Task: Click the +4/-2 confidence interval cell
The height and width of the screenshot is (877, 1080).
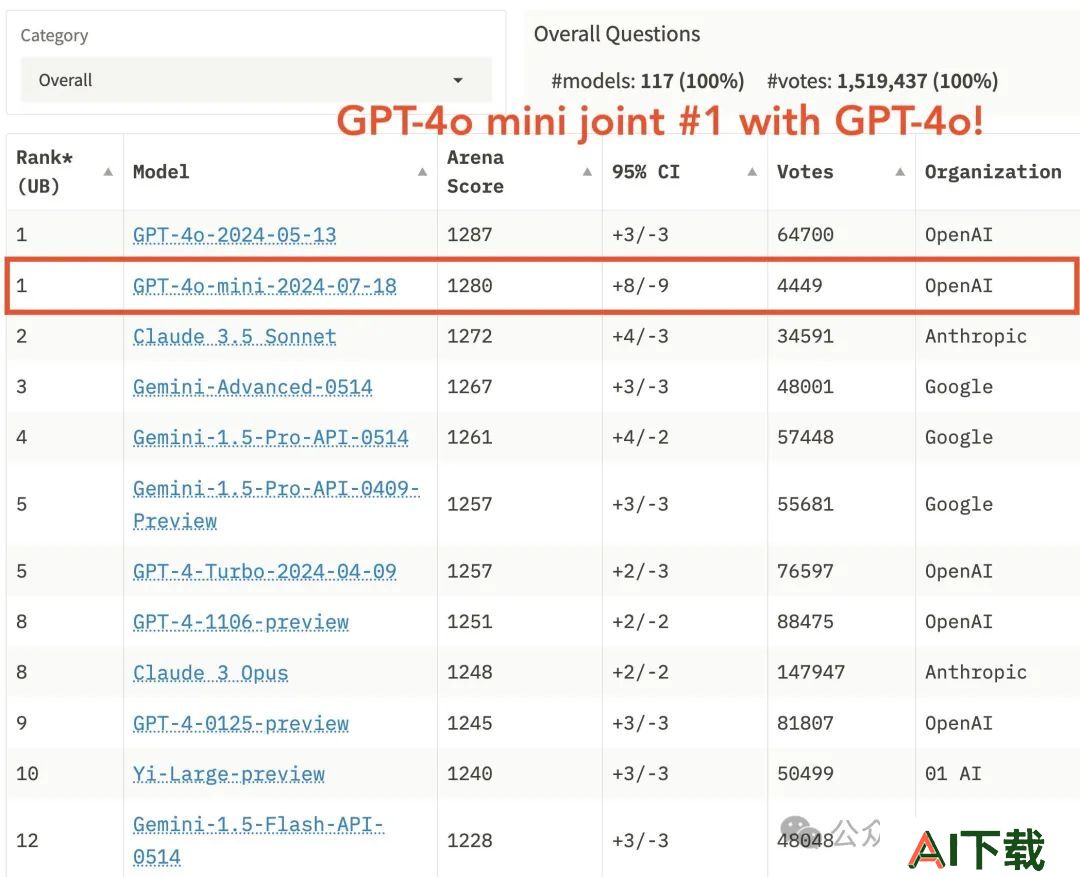Action: click(640, 437)
